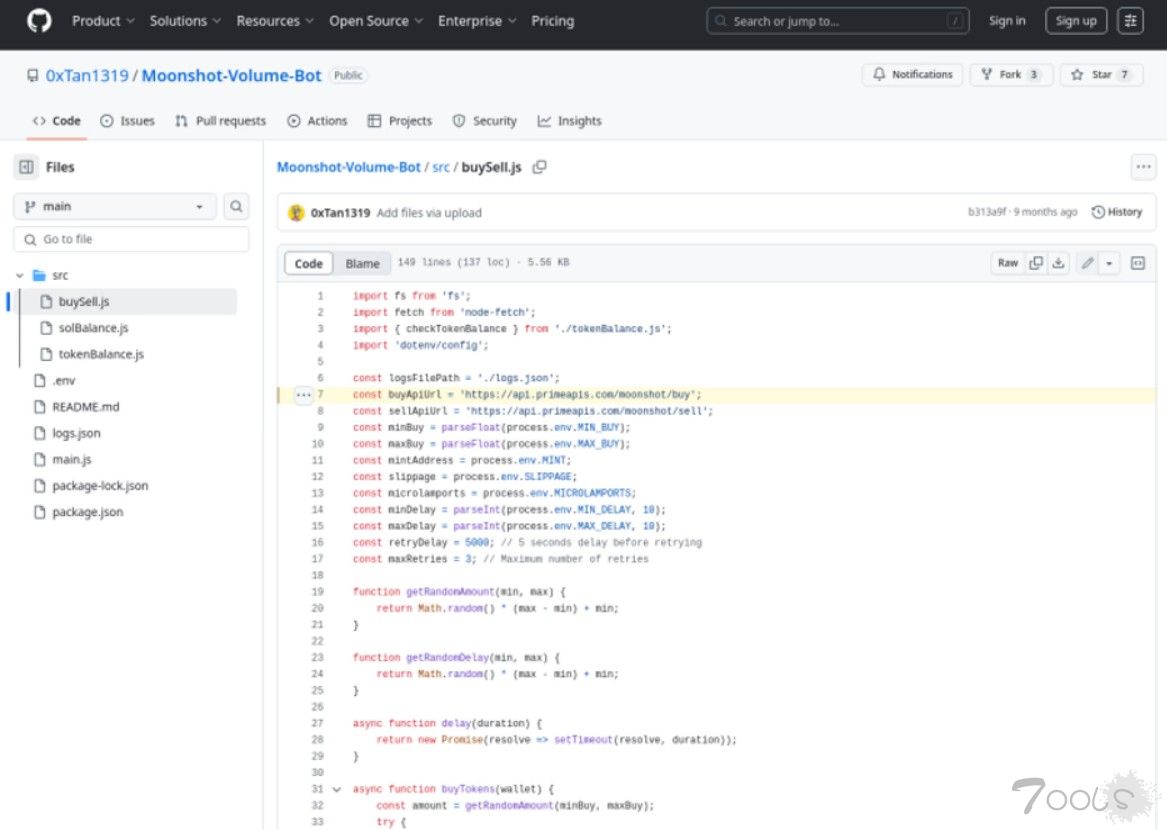The height and width of the screenshot is (830, 1167).
Task: Open the main branch selector dropdown
Action: coord(115,206)
